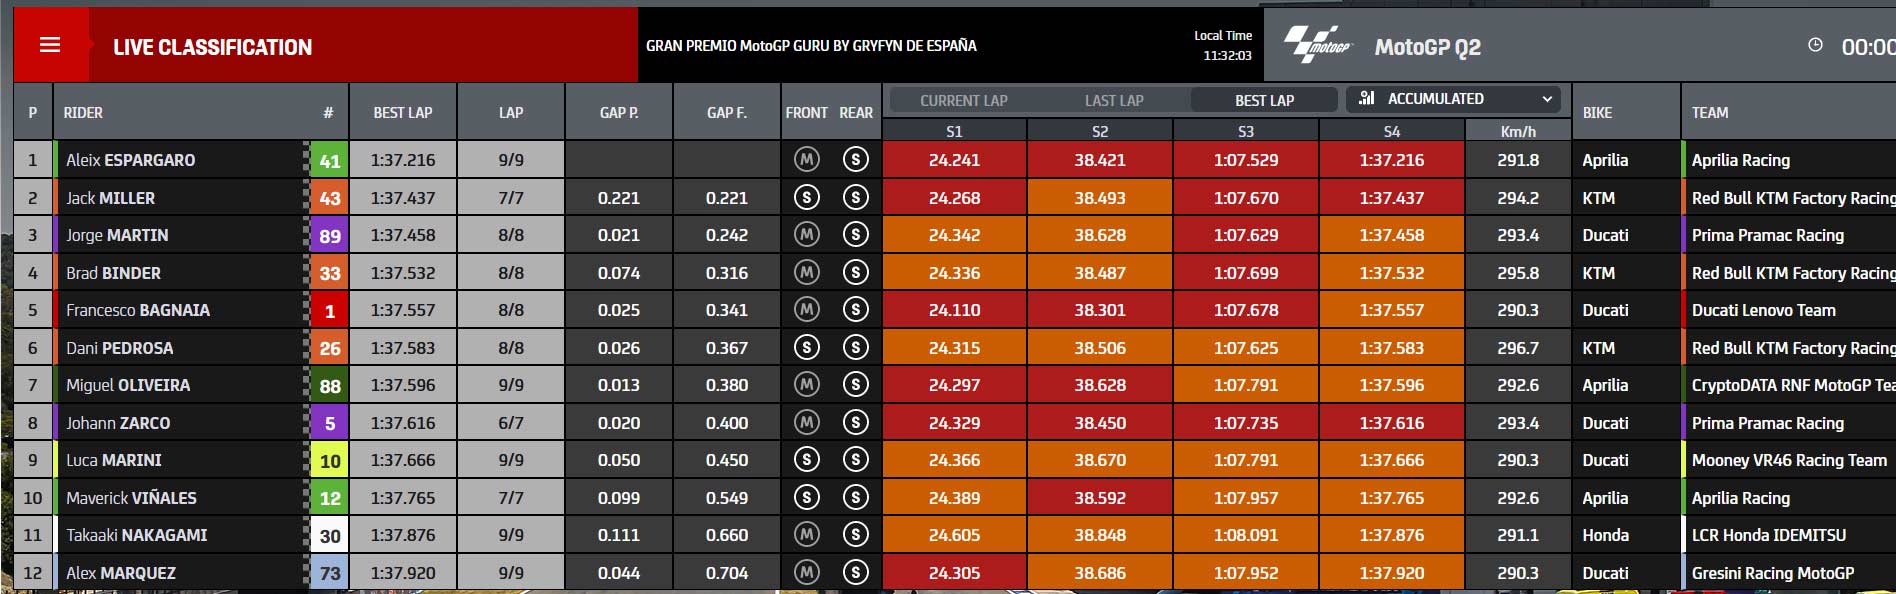Sort by the Best Lap column header
This screenshot has width=1896, height=594.
click(403, 112)
